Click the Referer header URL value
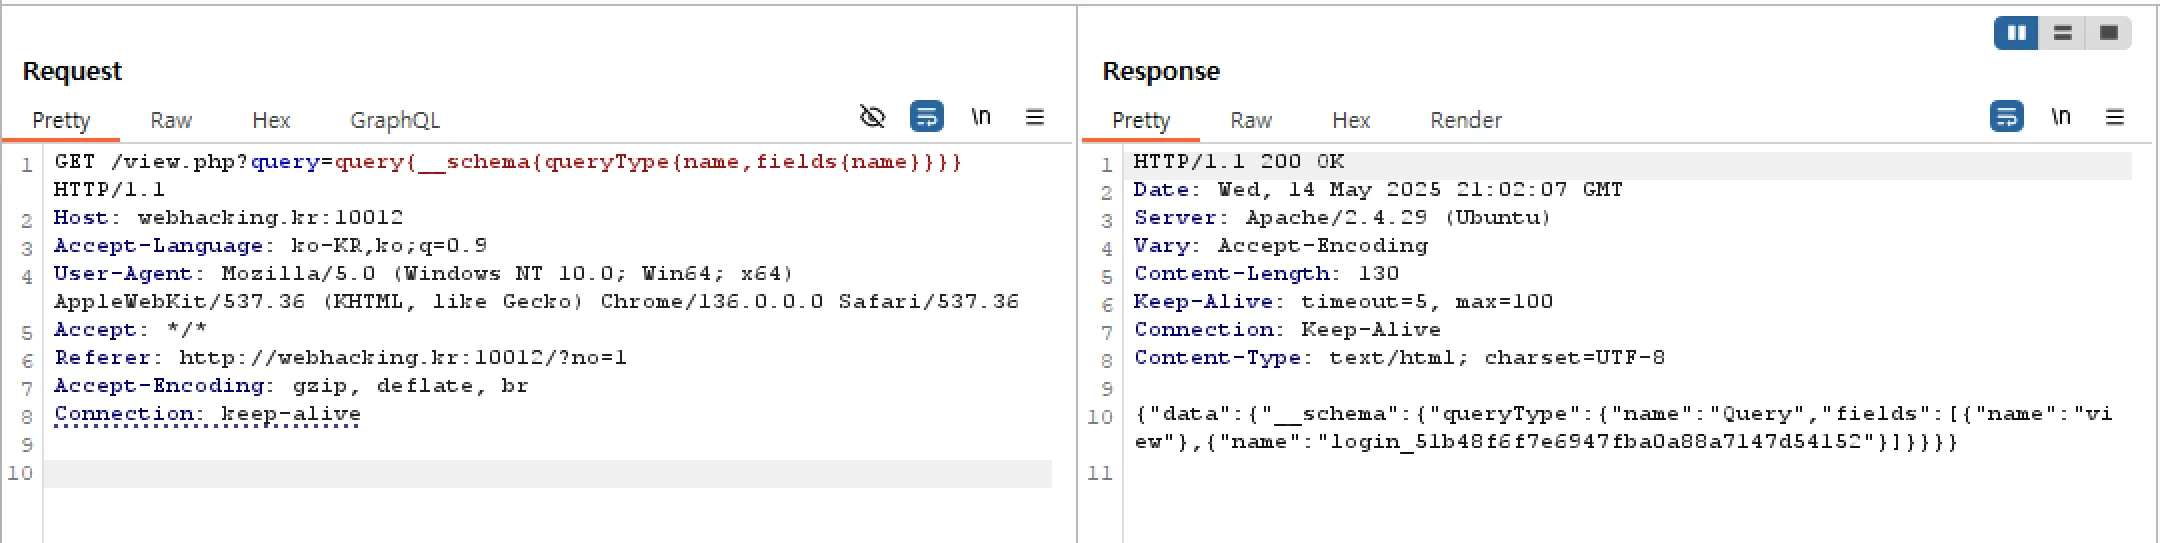Viewport: 2160px width, 543px height. [403, 358]
